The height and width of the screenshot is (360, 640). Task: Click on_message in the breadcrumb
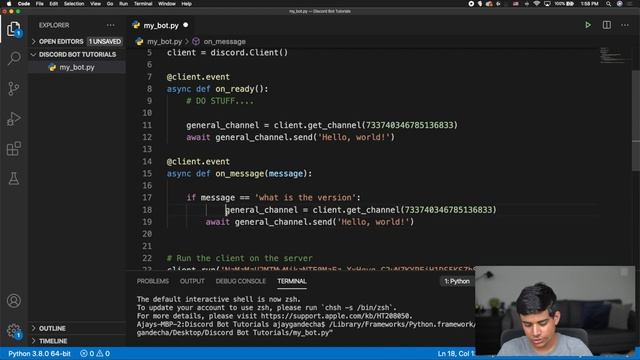pyautogui.click(x=224, y=42)
